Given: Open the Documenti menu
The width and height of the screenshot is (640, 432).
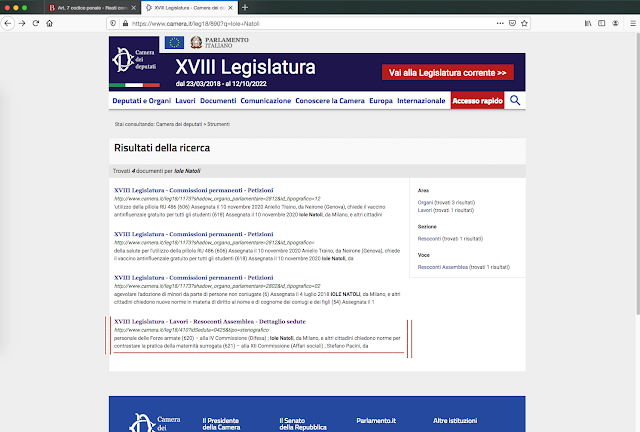Looking at the screenshot, I should pyautogui.click(x=218, y=100).
